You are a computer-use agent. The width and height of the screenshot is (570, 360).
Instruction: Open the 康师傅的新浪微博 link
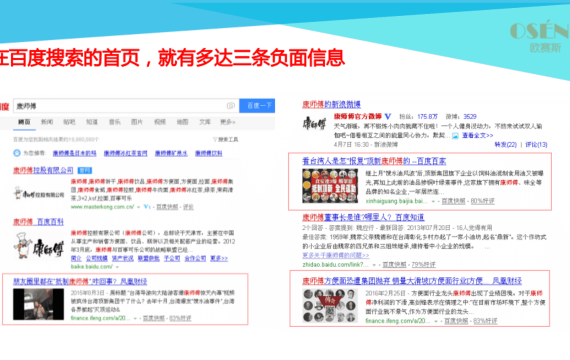(331, 105)
